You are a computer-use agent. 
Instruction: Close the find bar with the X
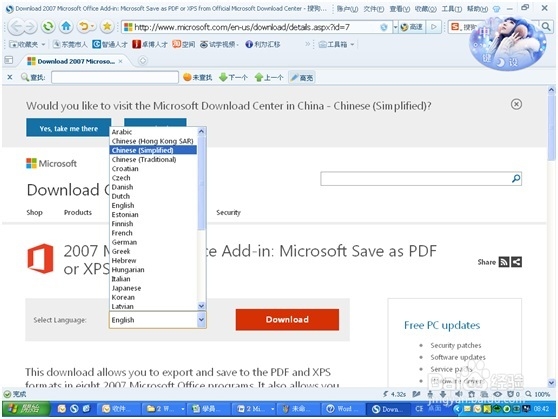[x=10, y=77]
